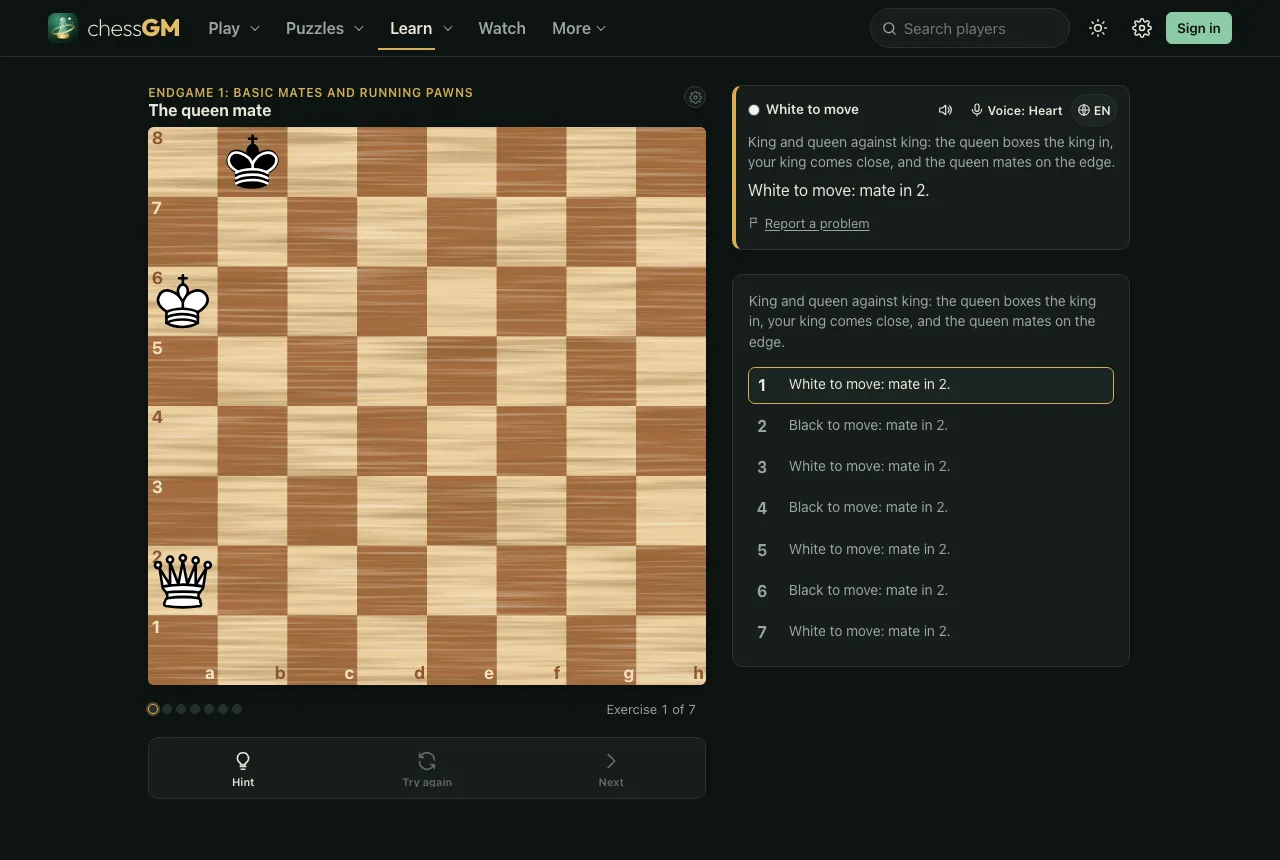Screen dimensions: 1280x860
Task: Click the Report a problem link
Action: [817, 224]
